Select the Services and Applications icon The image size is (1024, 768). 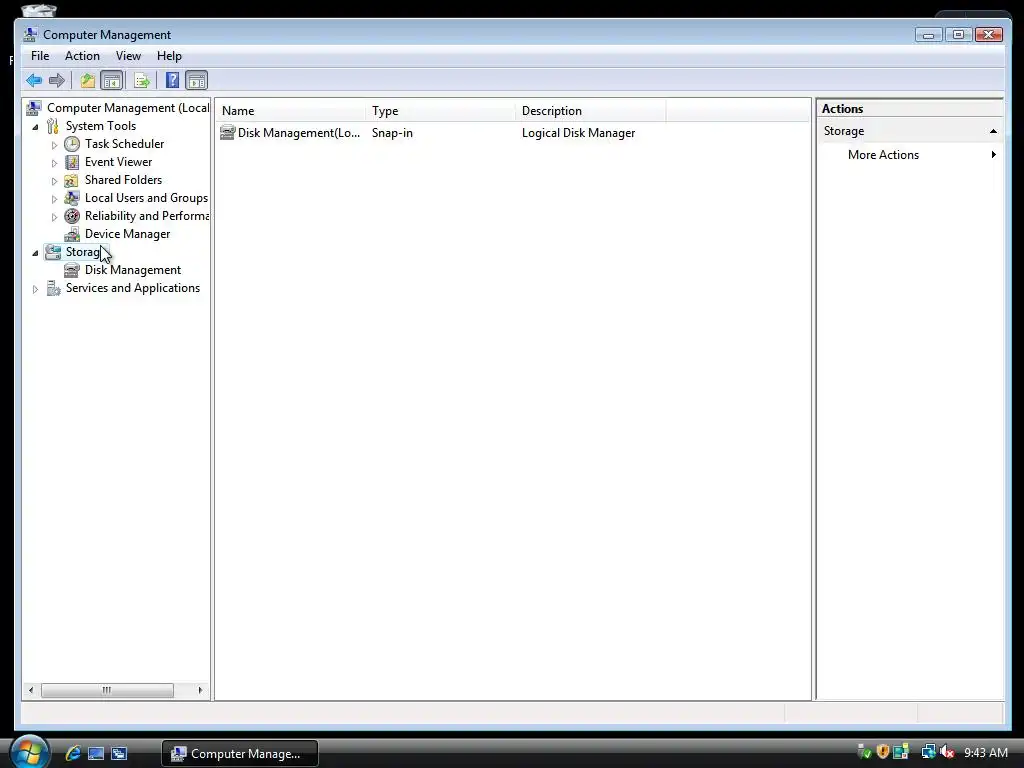pyautogui.click(x=53, y=288)
